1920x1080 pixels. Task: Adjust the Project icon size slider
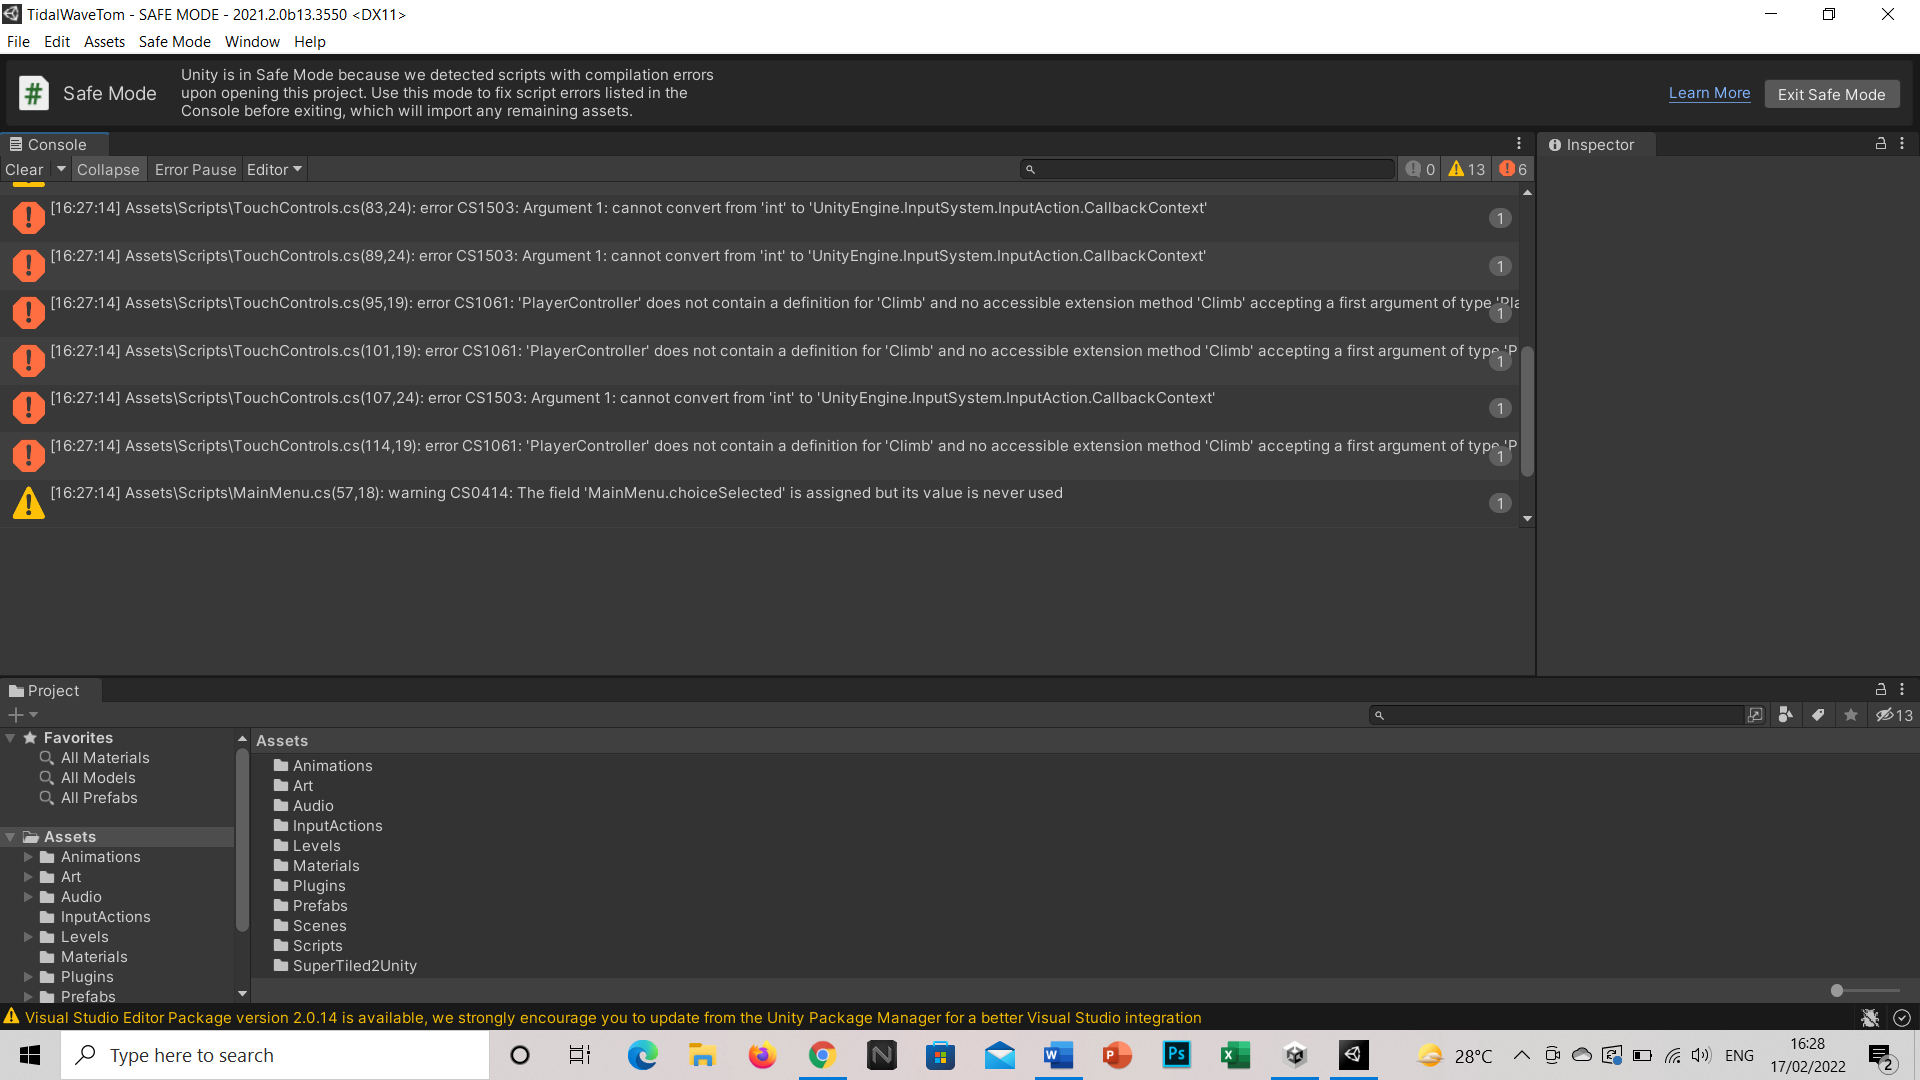click(1837, 991)
